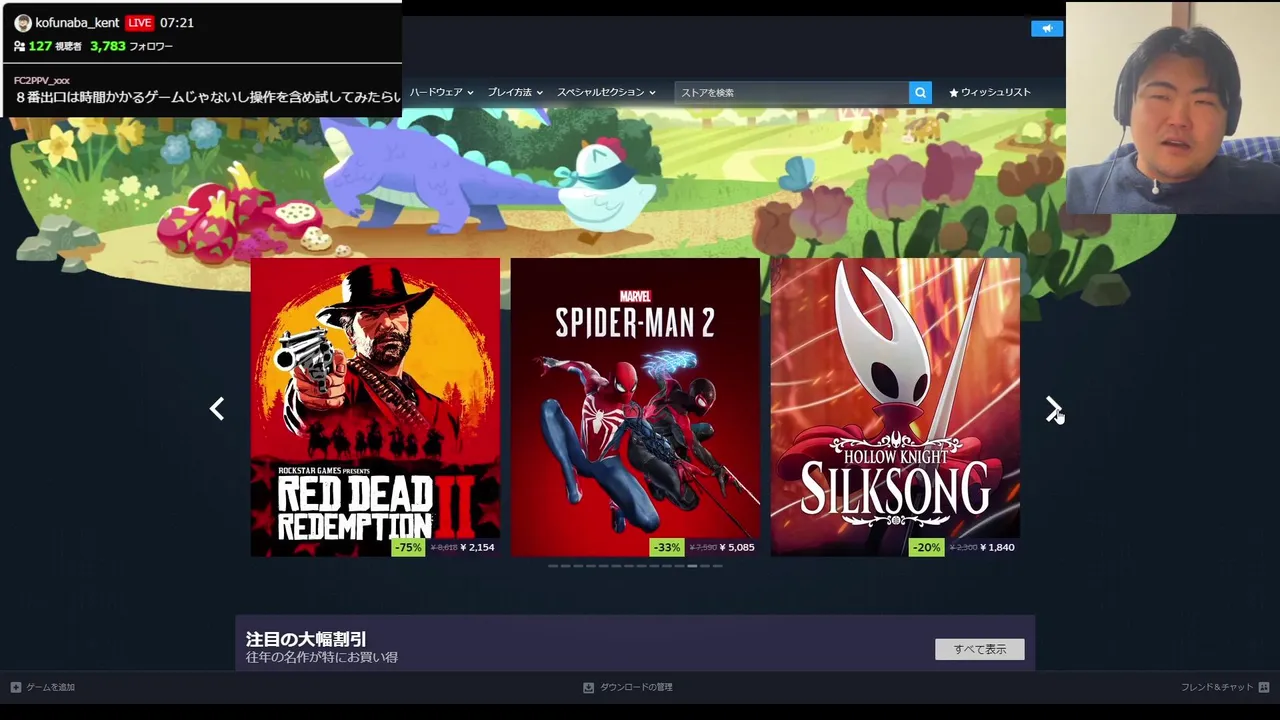This screenshot has height=720, width=1280.
Task: Click the フレンド&チャット label
Action: pyautogui.click(x=1217, y=687)
